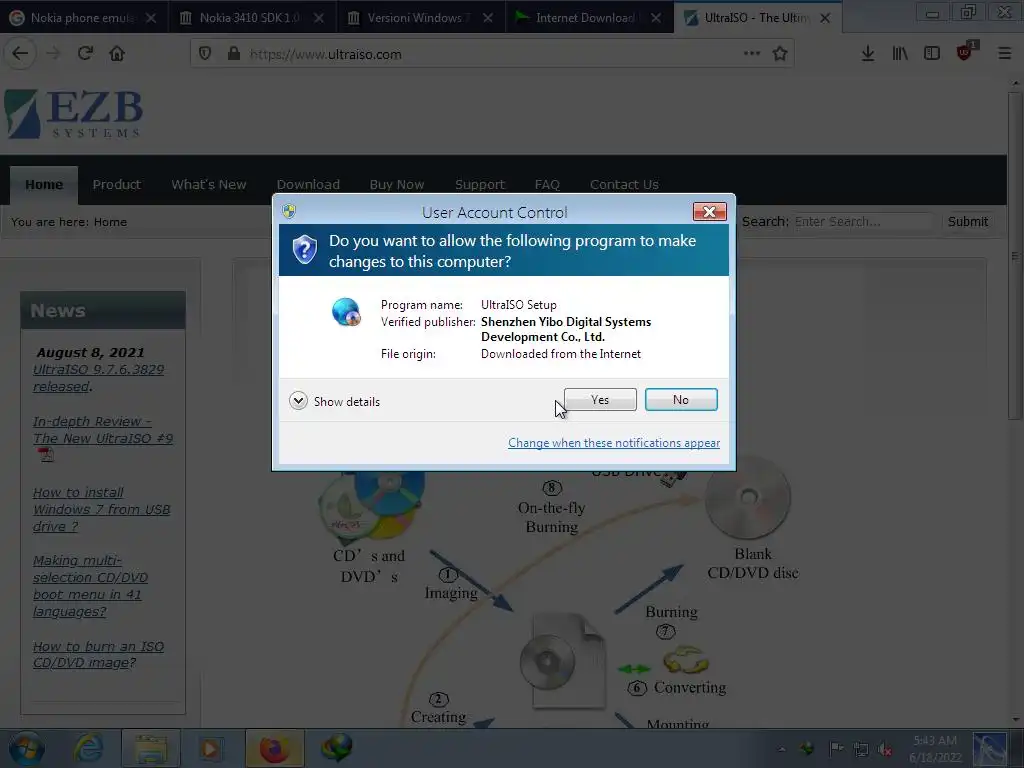Viewport: 1024px width, 768px height.
Task: Open the FAQ navigation item
Action: tap(547, 185)
